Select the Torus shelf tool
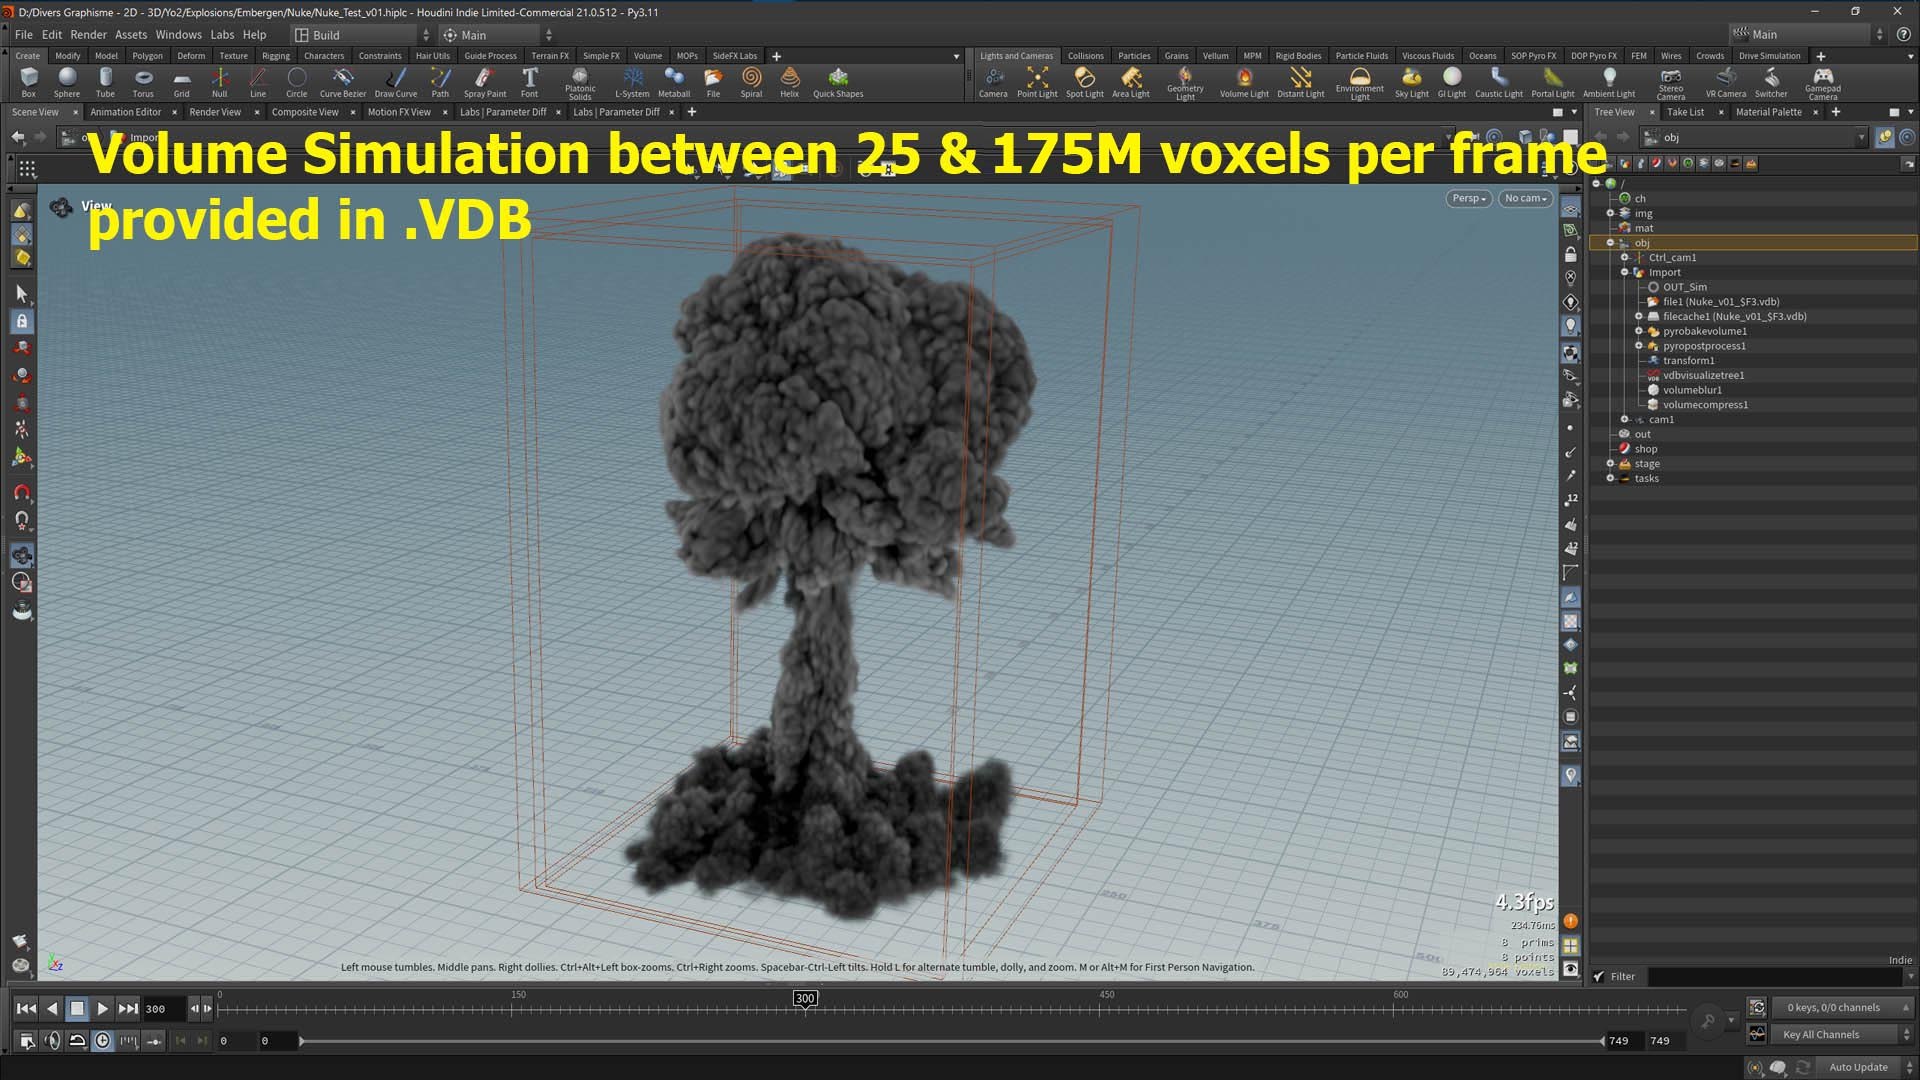The height and width of the screenshot is (1080, 1920). click(x=143, y=82)
